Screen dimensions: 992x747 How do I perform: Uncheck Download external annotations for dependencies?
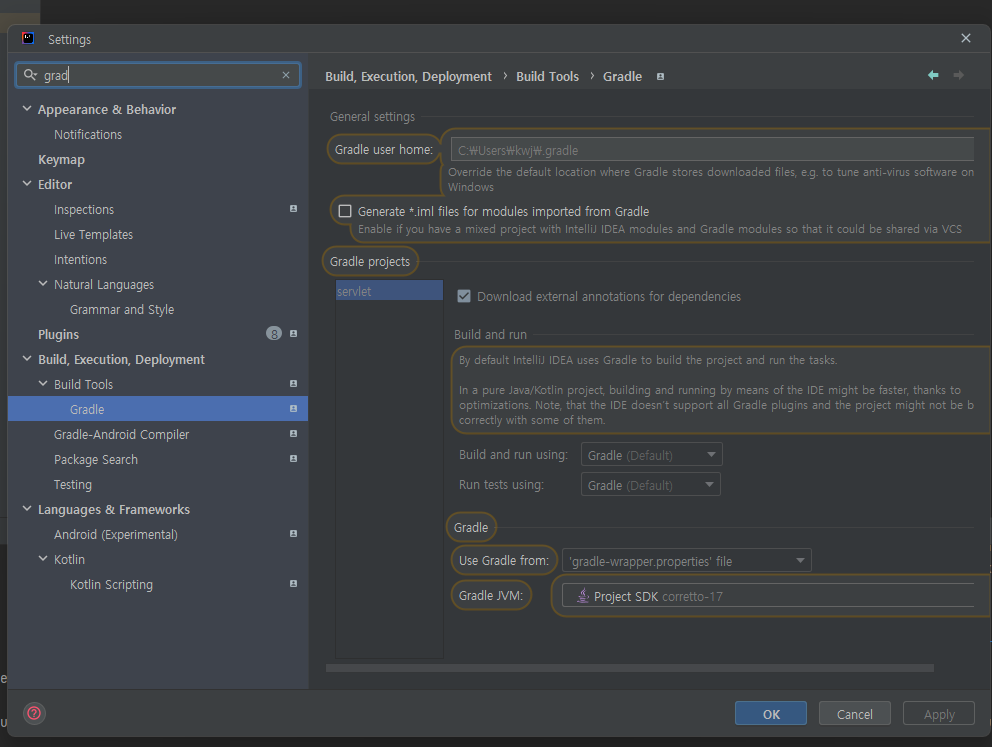(464, 296)
